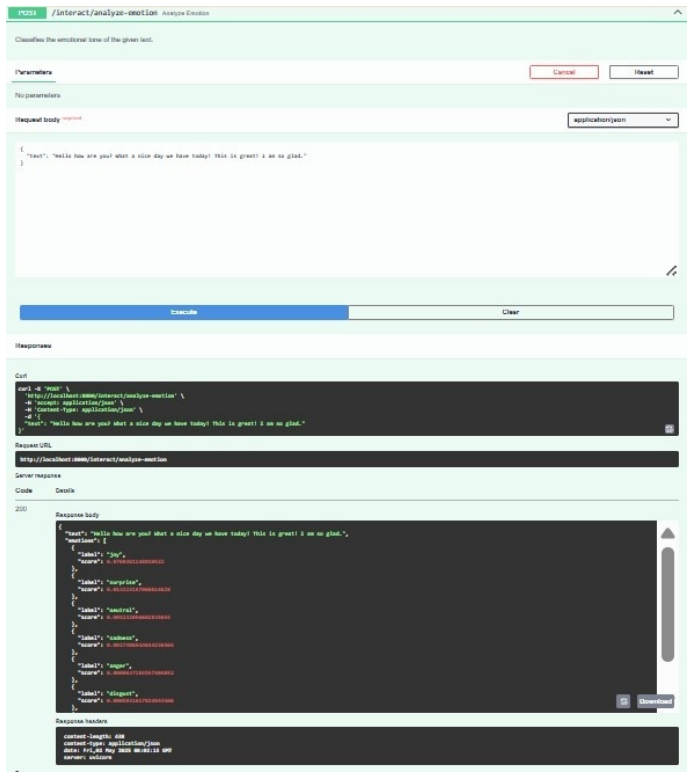Copy the curl command with clipboard icon
The width and height of the screenshot is (693, 778).
coord(669,429)
